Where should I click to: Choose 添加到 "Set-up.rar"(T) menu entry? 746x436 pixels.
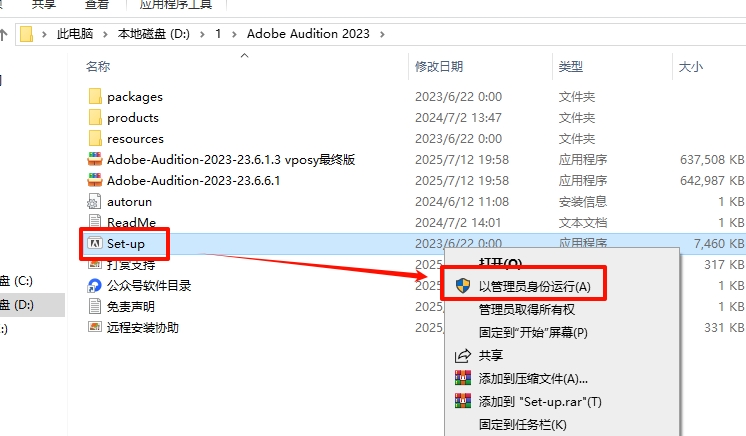(540, 402)
